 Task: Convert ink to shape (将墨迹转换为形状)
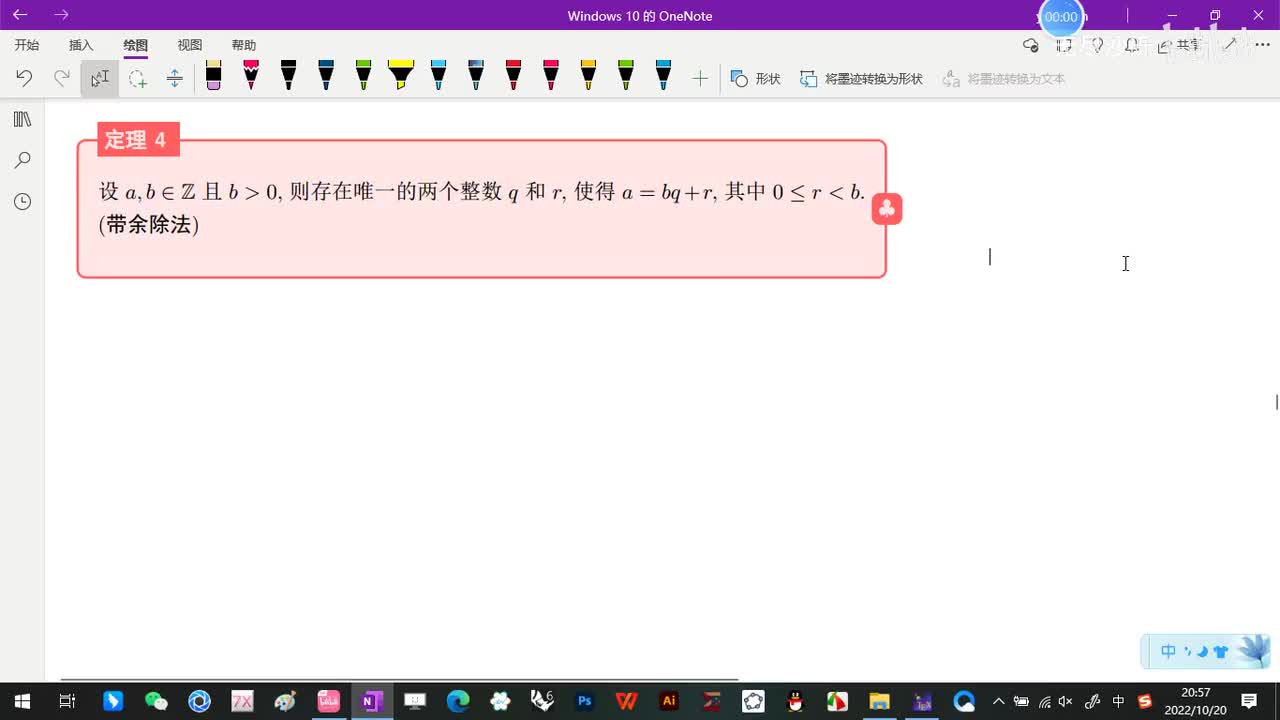[861, 78]
